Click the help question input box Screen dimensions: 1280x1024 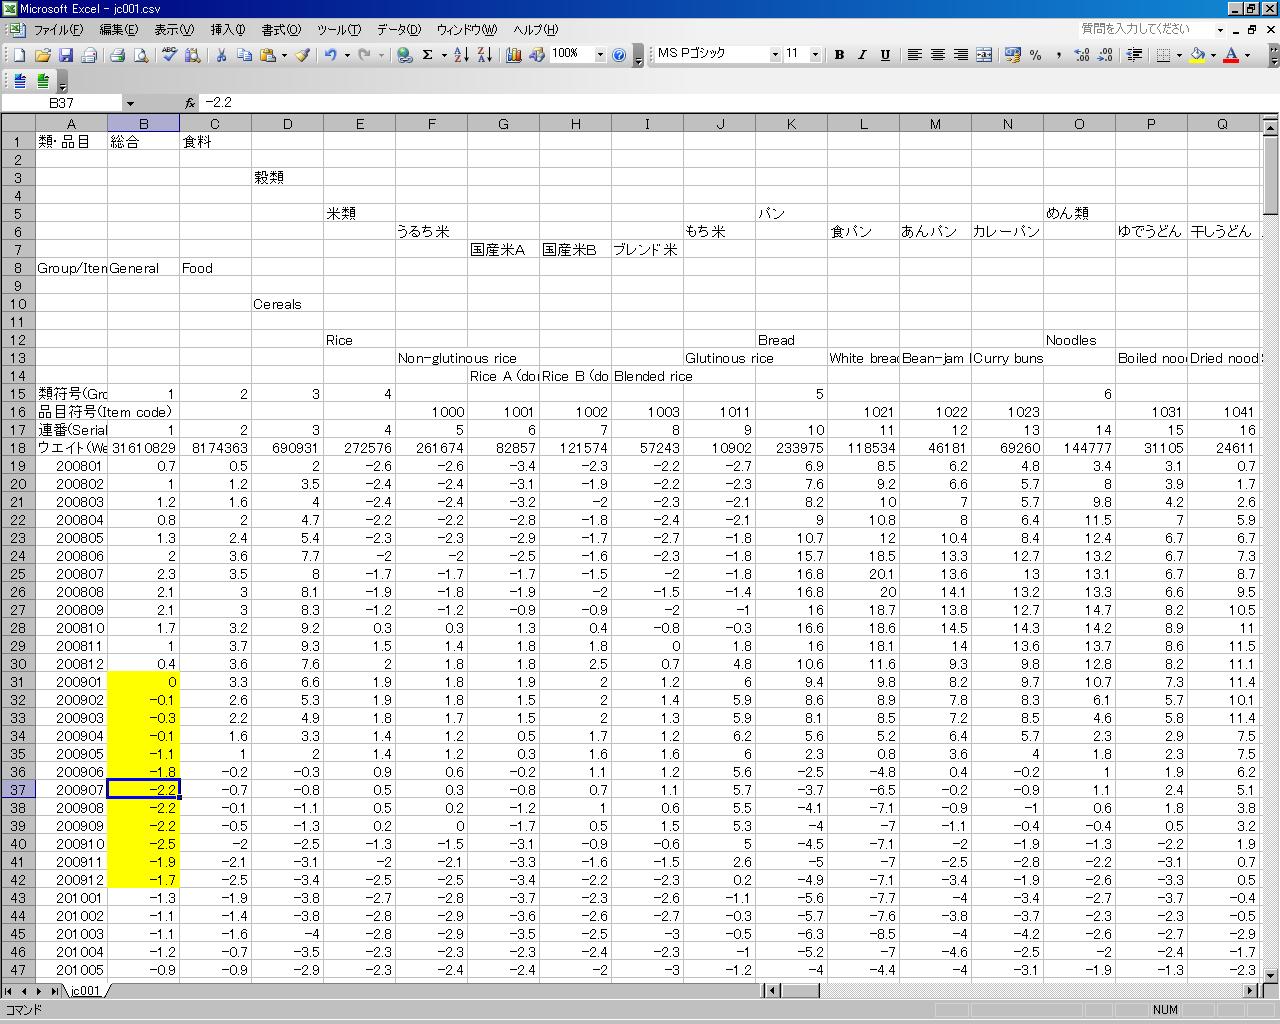1146,29
